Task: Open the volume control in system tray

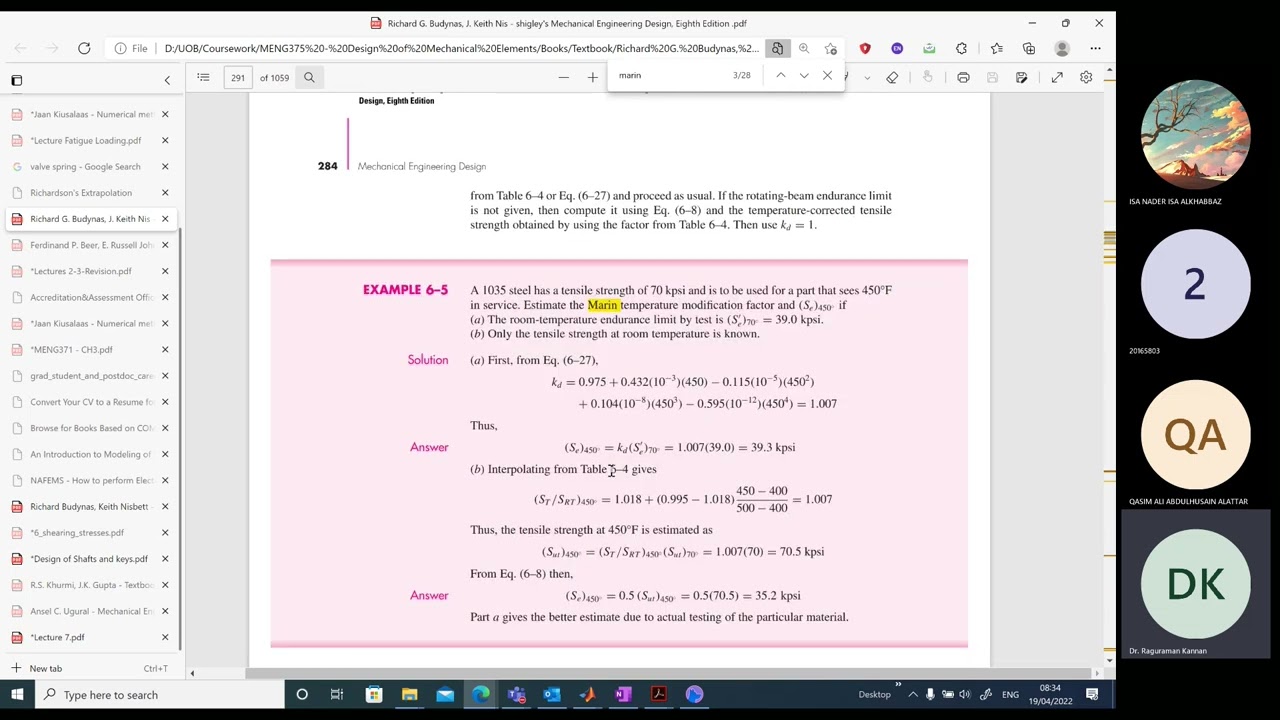Action: tap(966, 694)
